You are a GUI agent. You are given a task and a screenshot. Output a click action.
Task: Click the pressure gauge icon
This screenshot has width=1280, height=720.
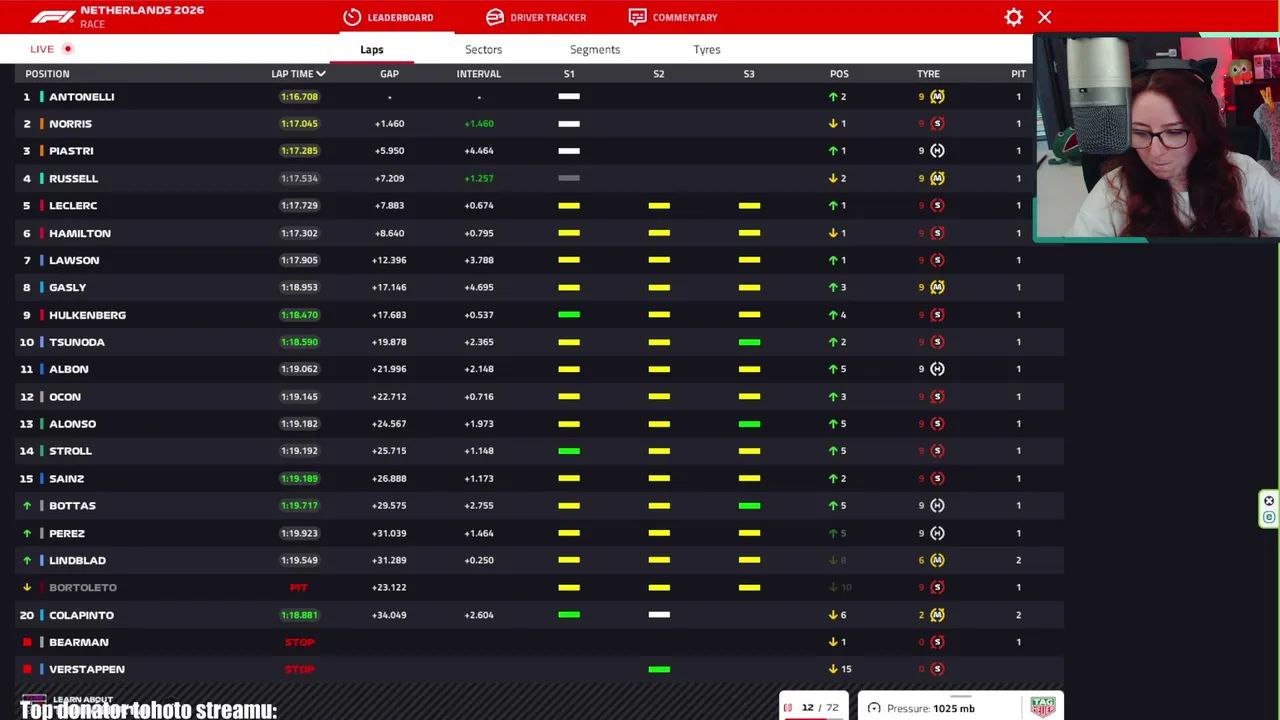coord(874,708)
